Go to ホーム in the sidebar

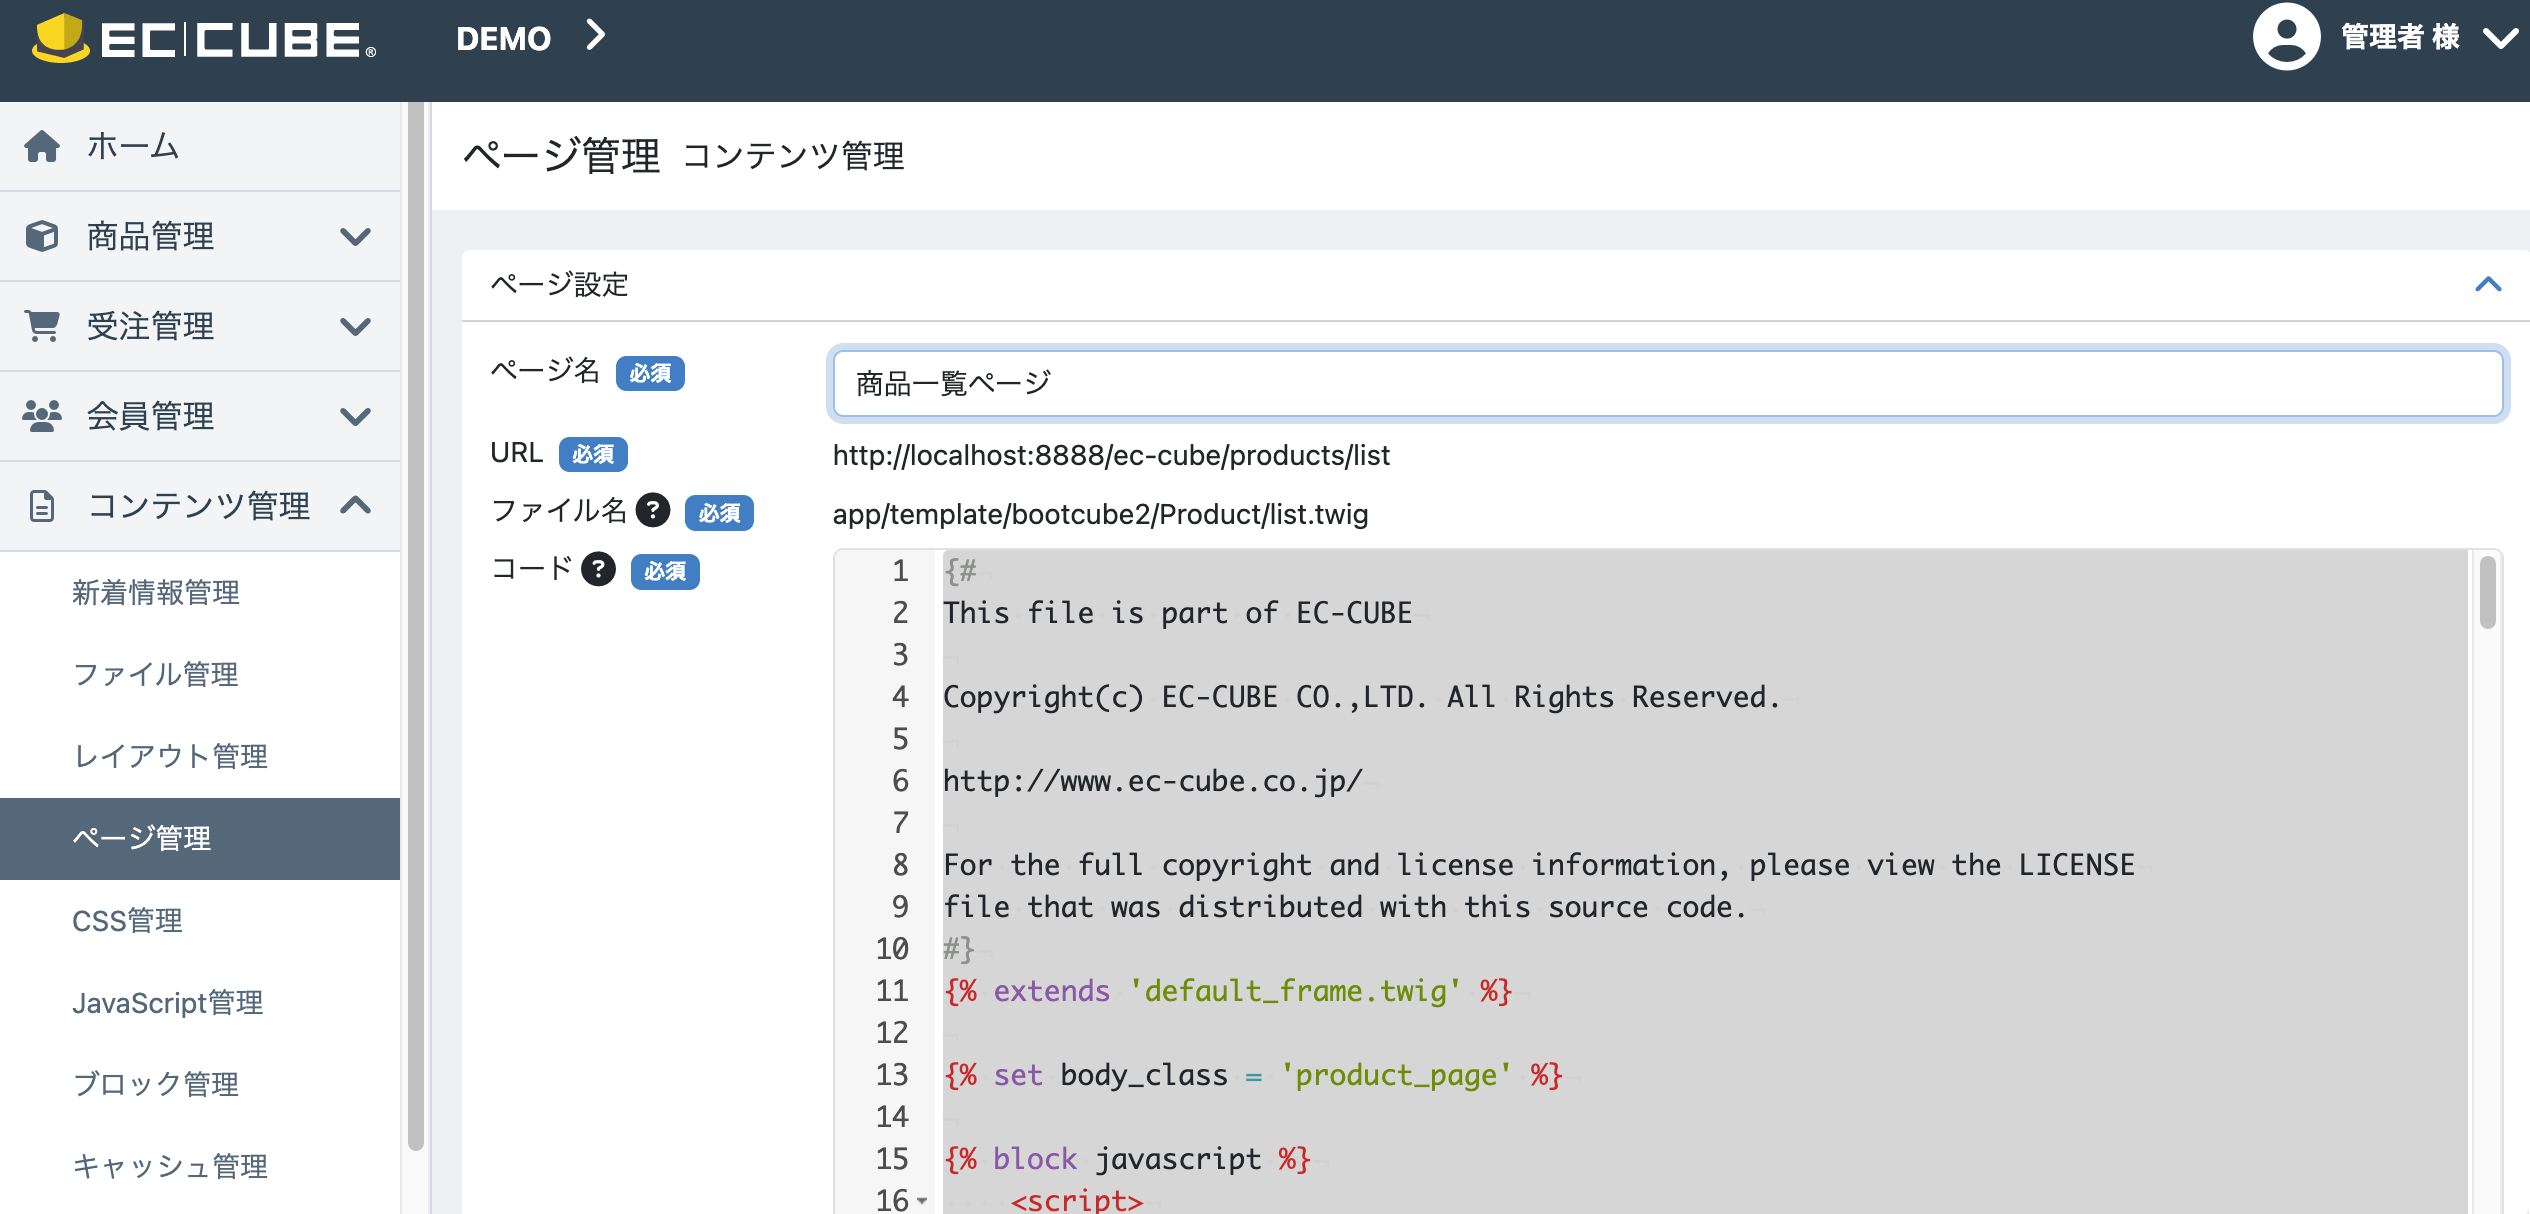tap(200, 146)
